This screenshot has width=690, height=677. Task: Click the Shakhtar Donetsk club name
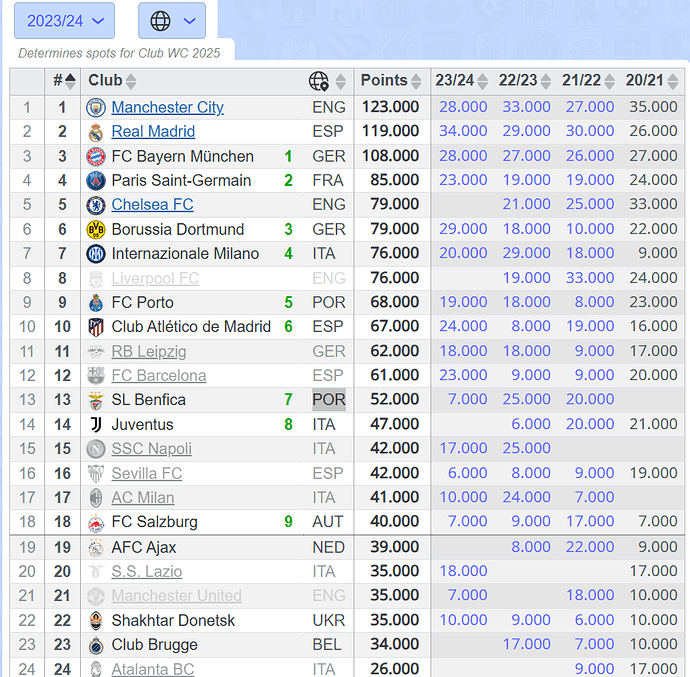coord(173,620)
